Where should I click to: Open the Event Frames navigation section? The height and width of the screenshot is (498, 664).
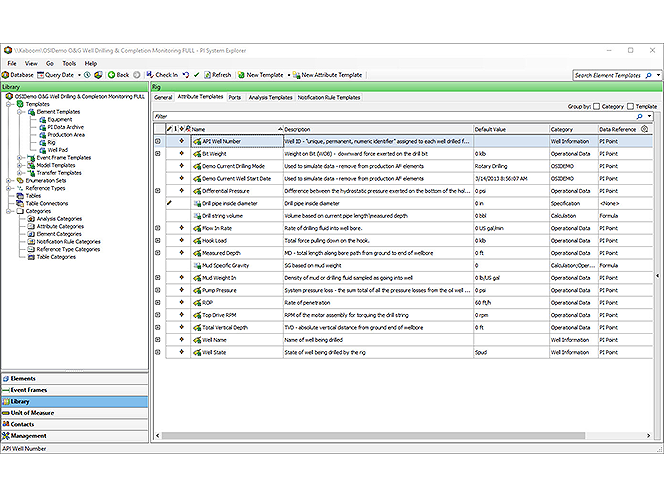[x=29, y=390]
